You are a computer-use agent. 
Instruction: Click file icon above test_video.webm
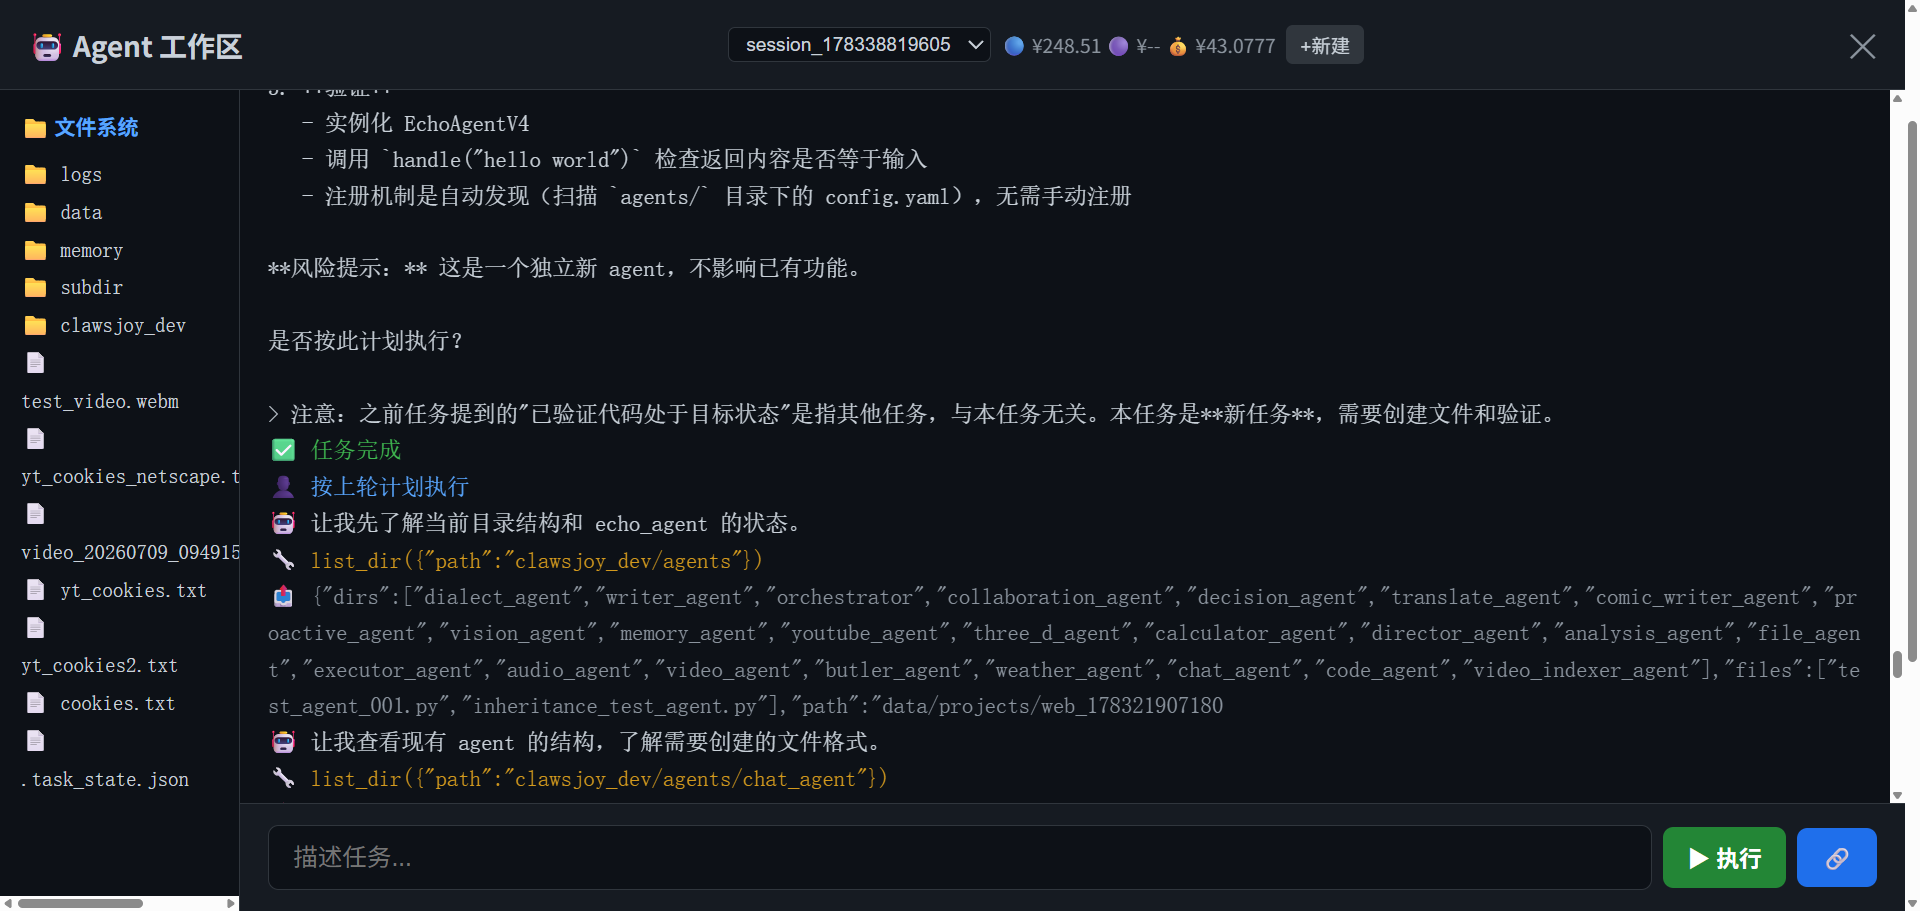click(x=36, y=363)
